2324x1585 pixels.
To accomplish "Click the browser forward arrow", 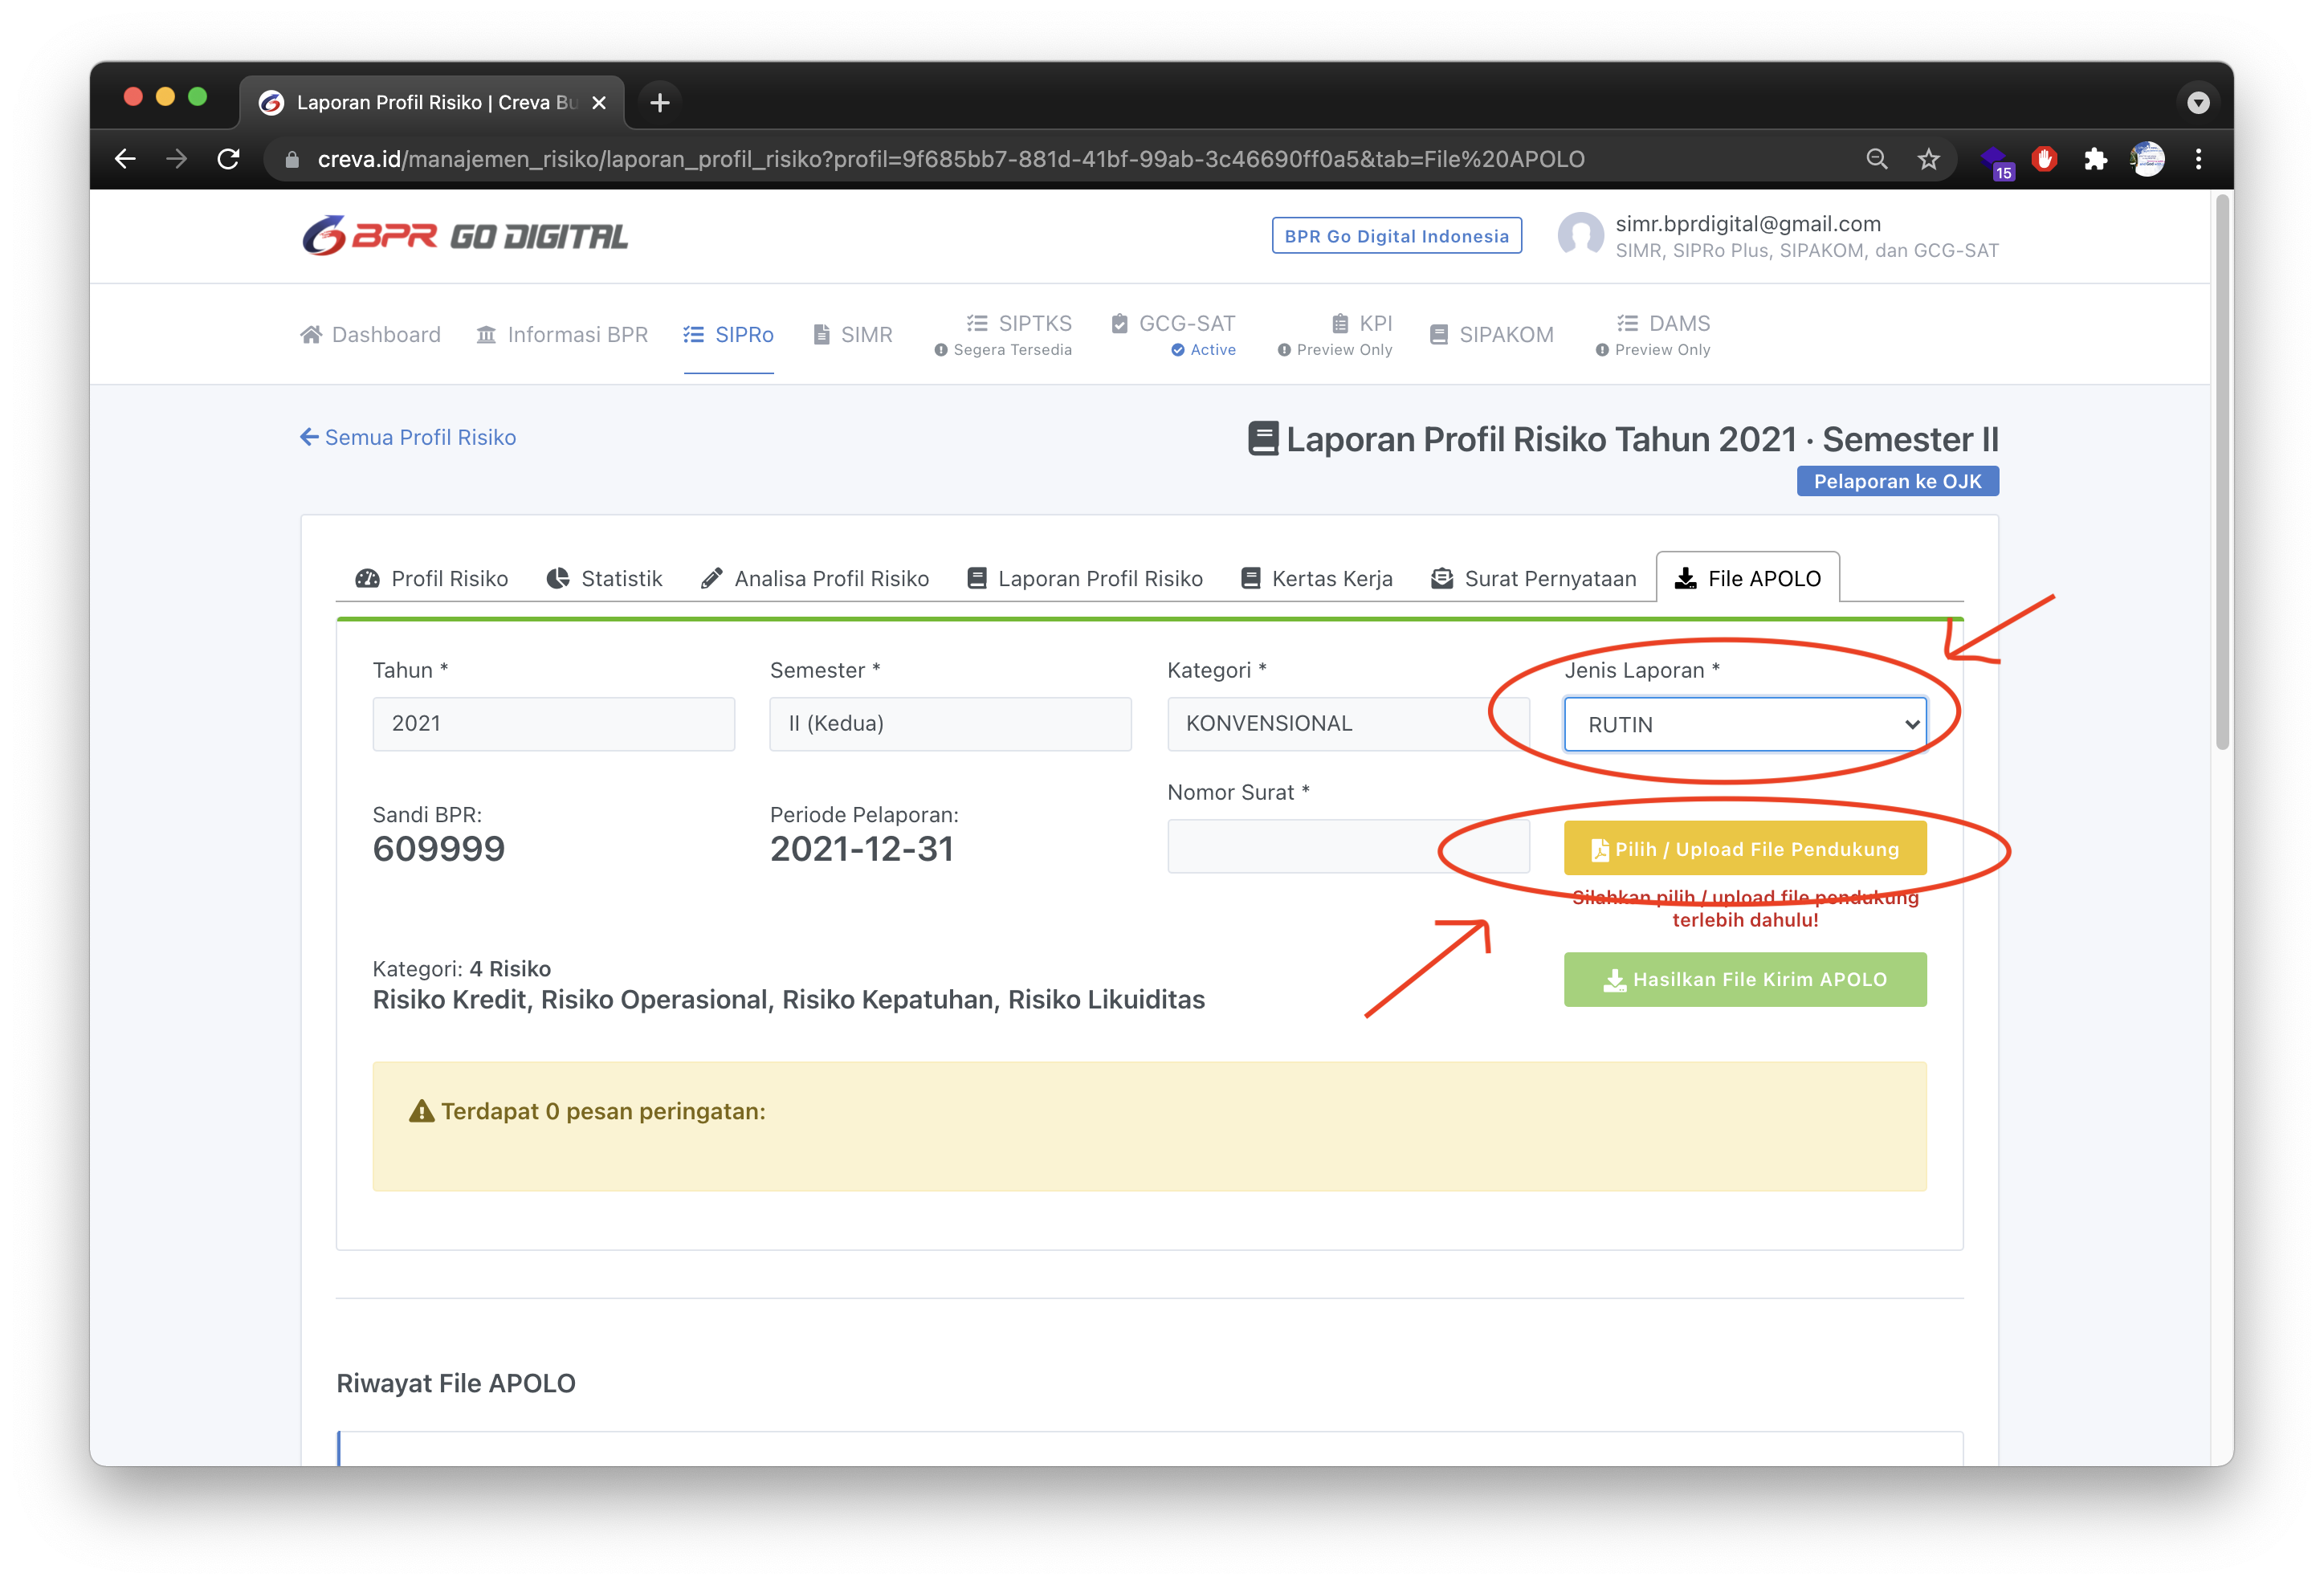I will (176, 159).
